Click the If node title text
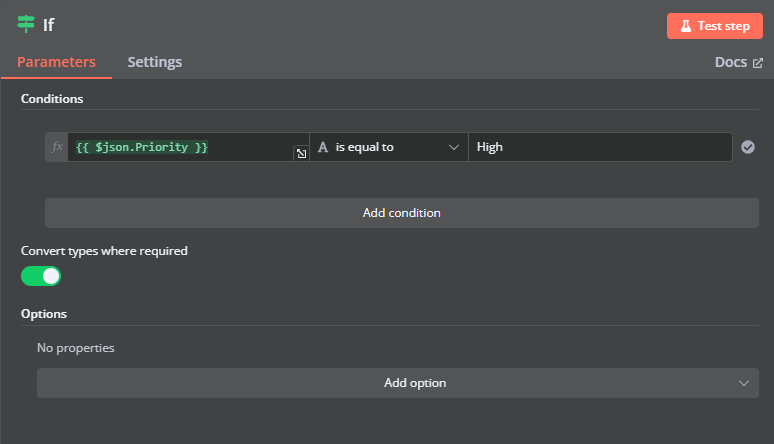 coord(48,25)
